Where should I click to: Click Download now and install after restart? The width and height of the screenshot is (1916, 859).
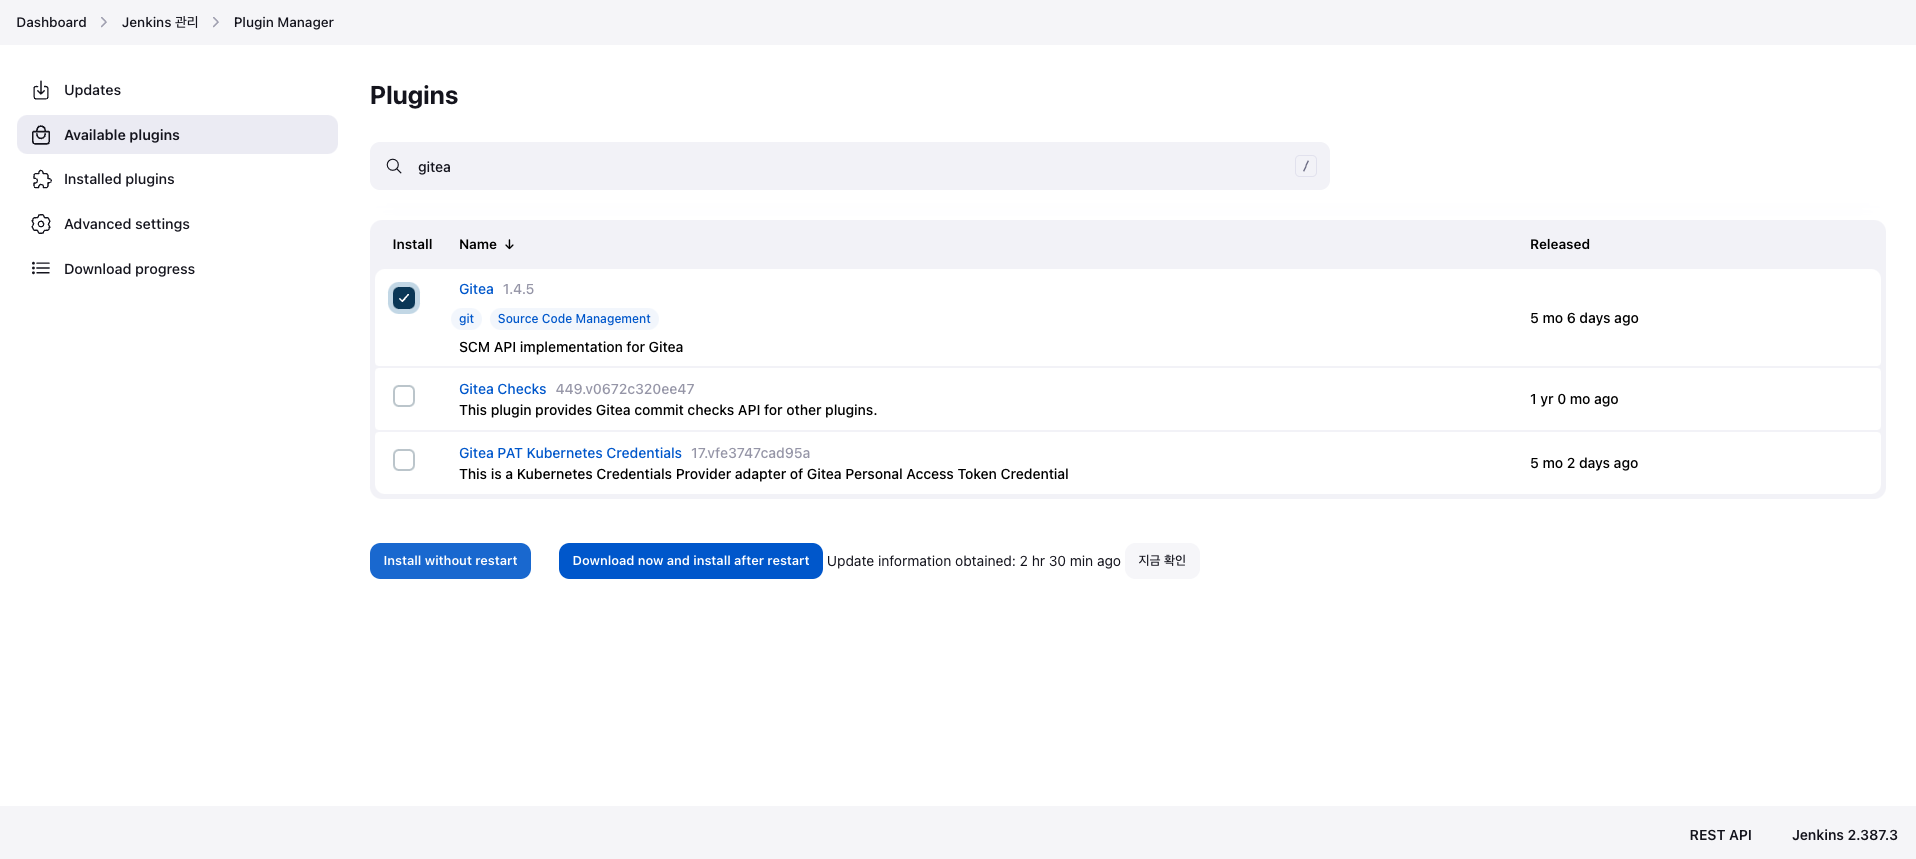pyautogui.click(x=691, y=561)
